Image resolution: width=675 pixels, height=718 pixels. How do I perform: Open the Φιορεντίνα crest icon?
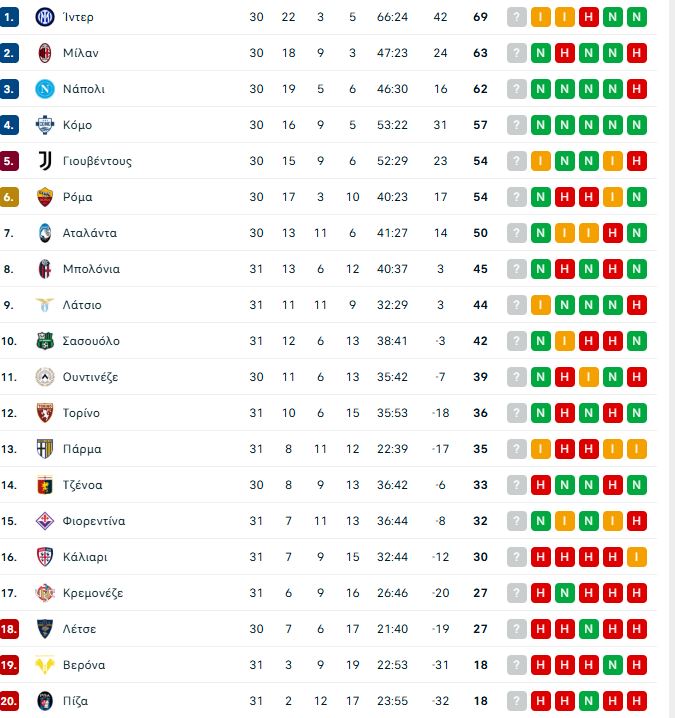(x=44, y=521)
